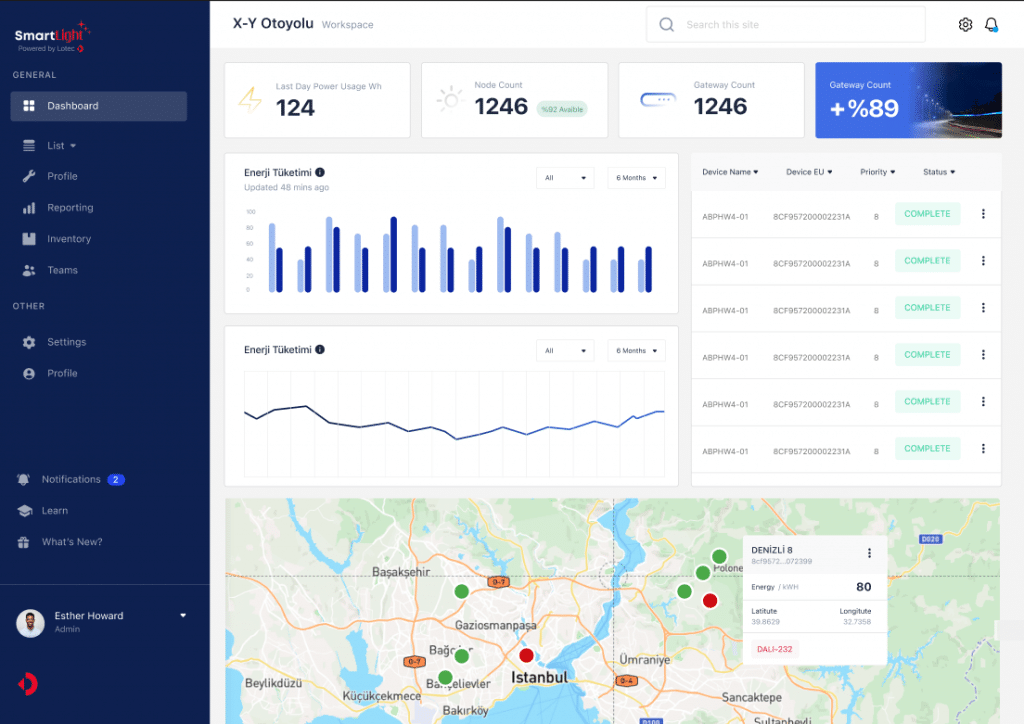Open the bar chart's 6 Months dropdown

636,178
